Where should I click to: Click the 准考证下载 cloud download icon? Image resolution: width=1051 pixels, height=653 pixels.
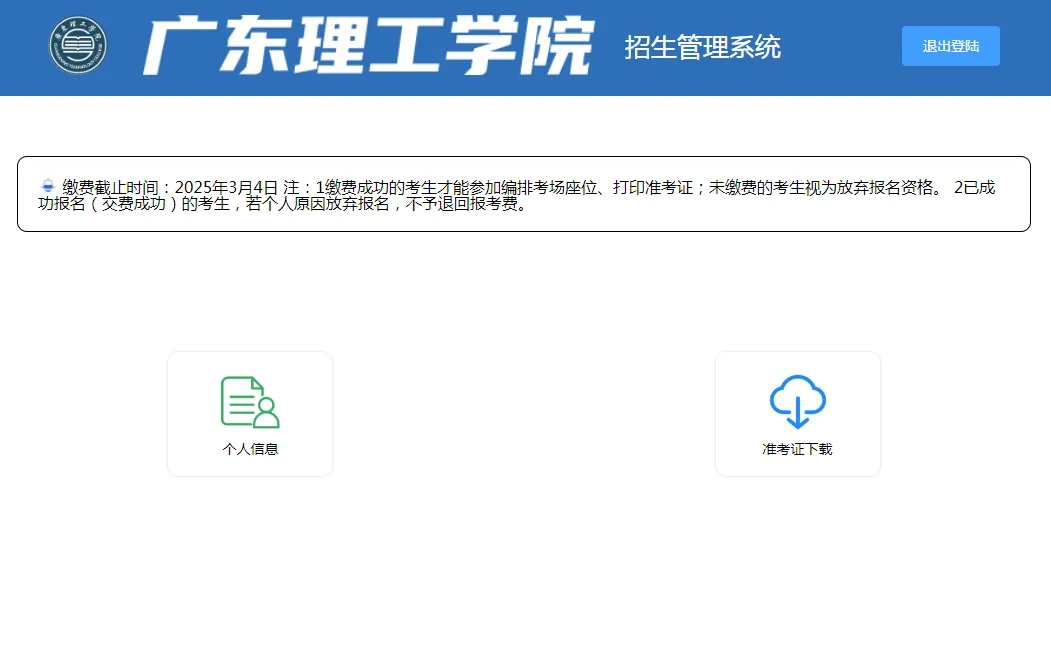pos(798,402)
